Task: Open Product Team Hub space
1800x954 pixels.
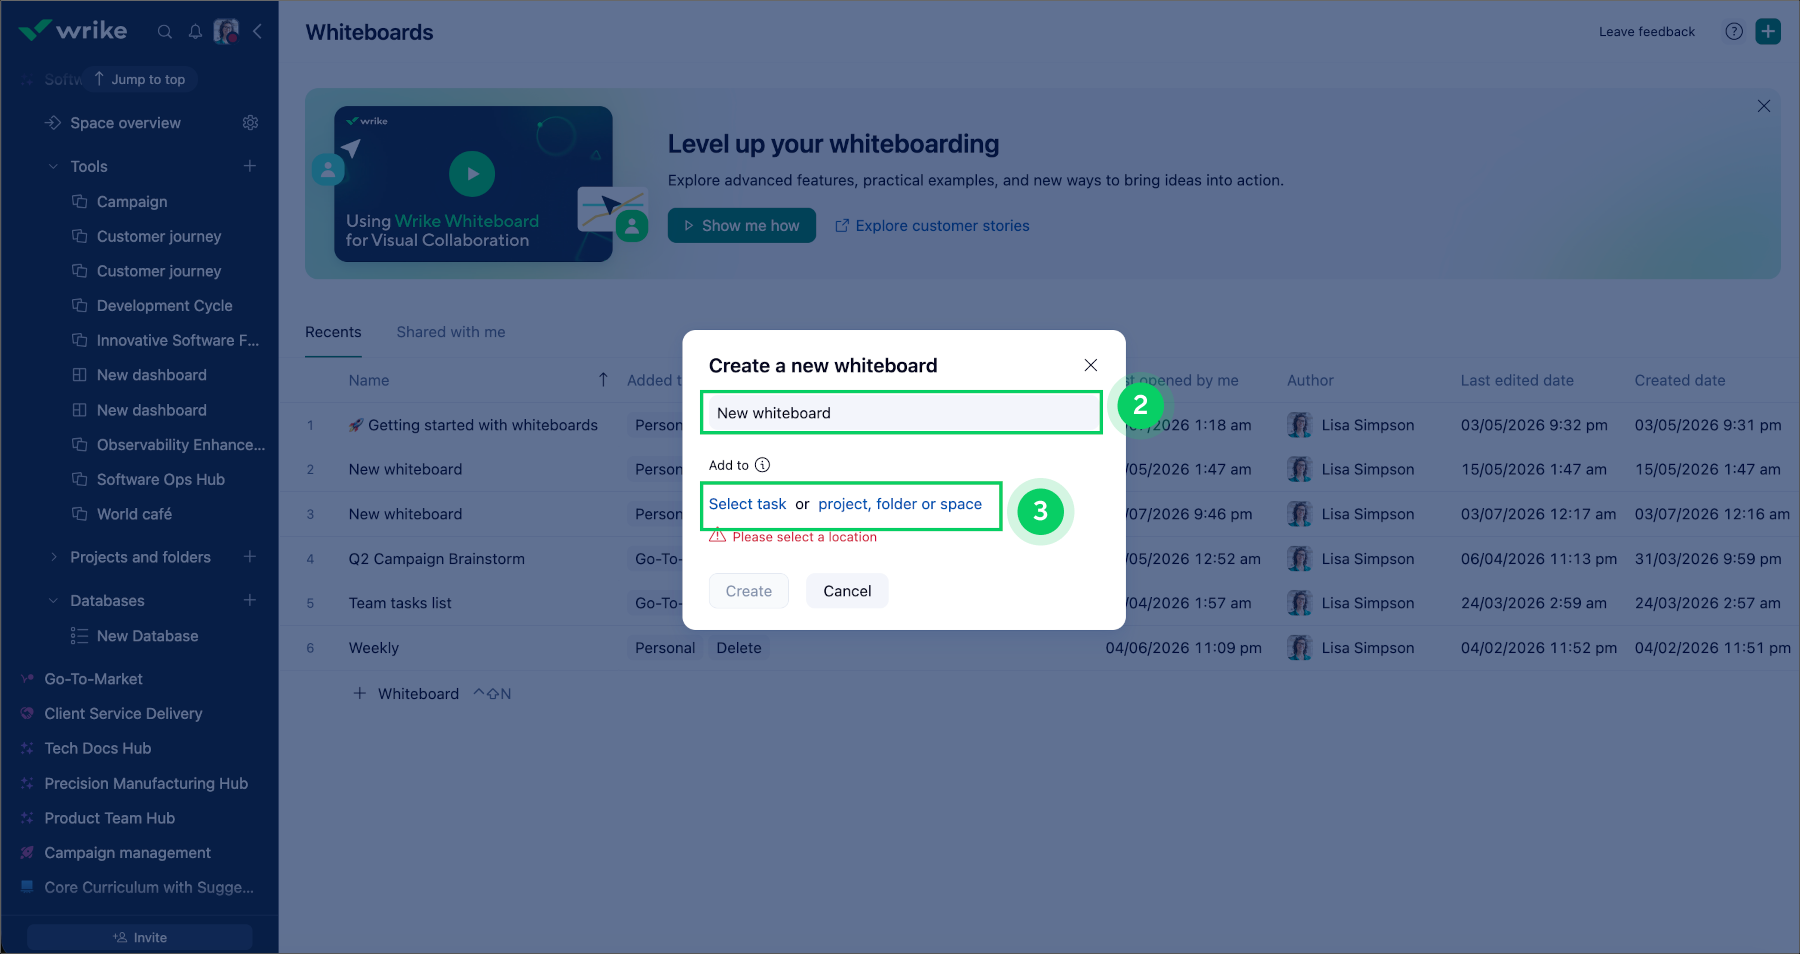Action: [110, 818]
